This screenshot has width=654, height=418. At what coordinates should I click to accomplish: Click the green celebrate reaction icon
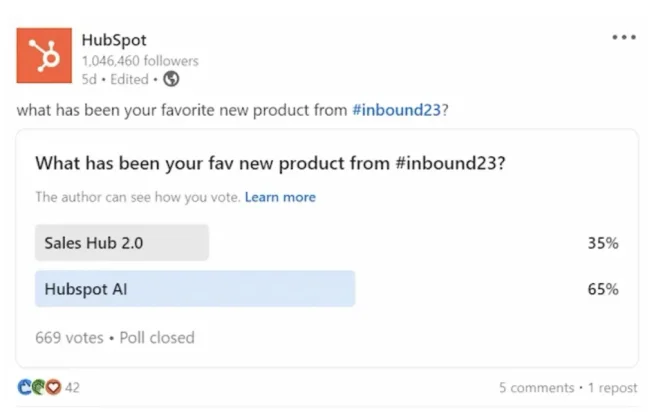(38, 387)
